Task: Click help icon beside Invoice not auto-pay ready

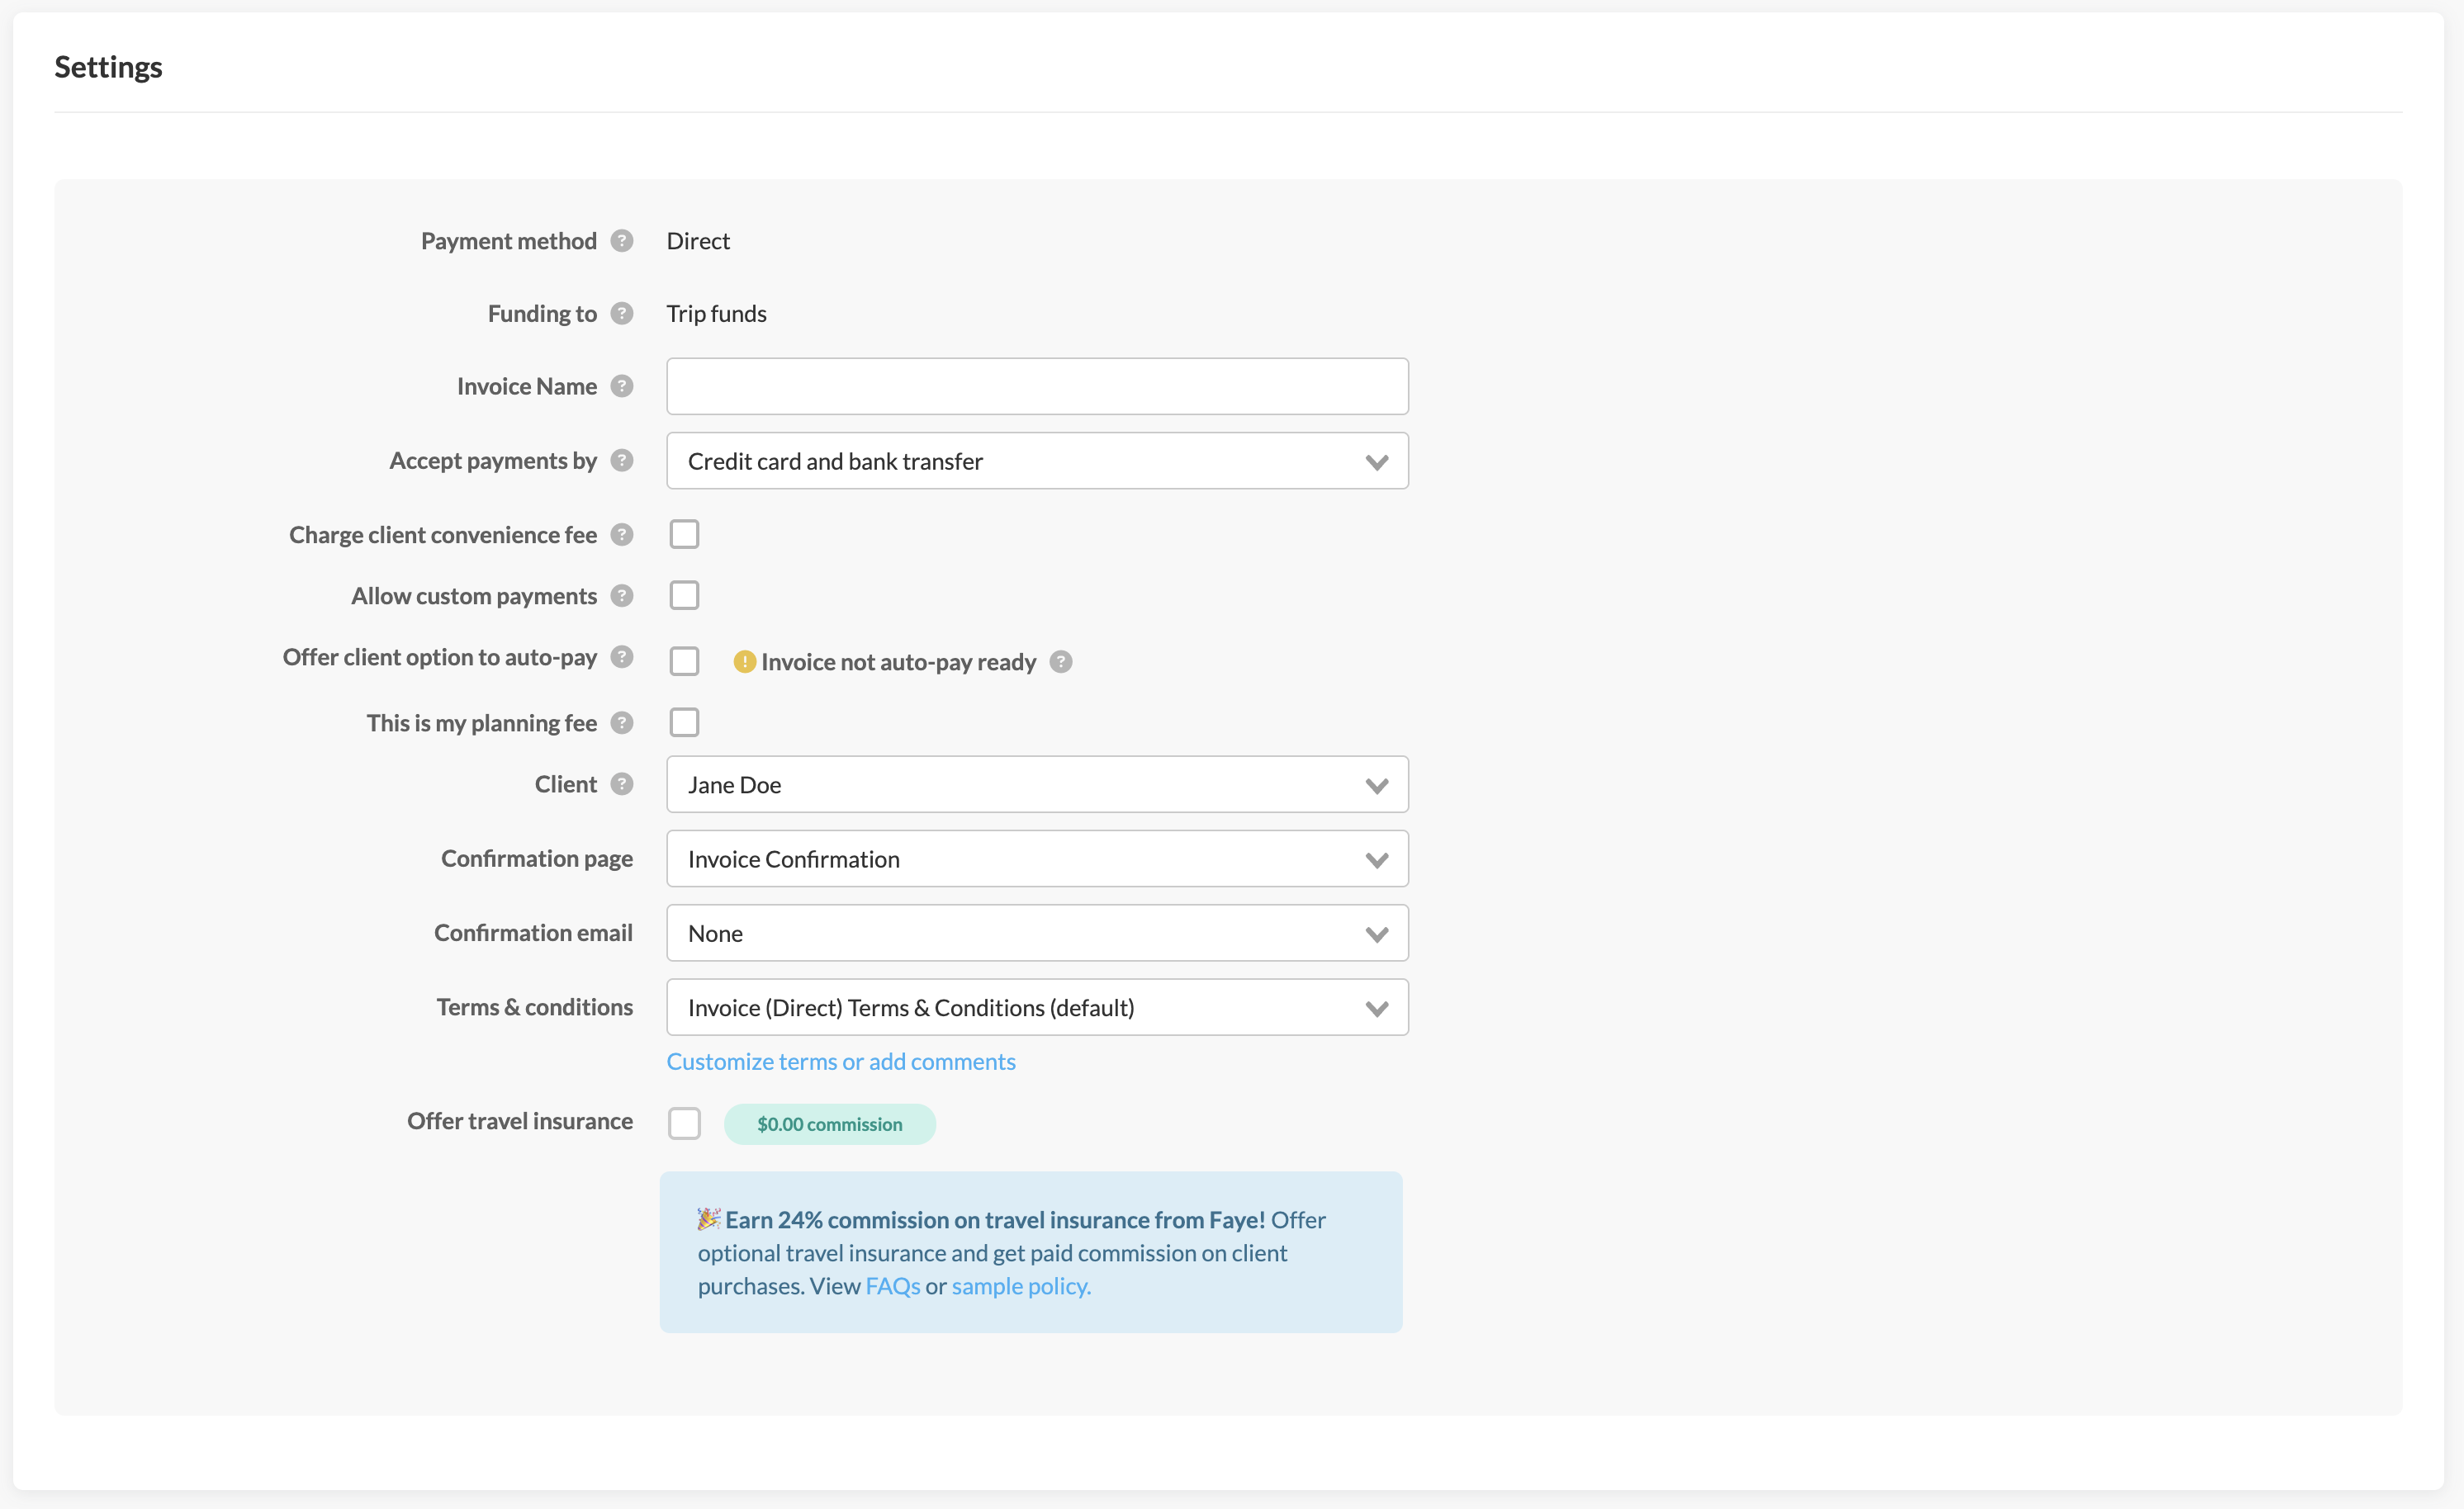Action: (1061, 662)
